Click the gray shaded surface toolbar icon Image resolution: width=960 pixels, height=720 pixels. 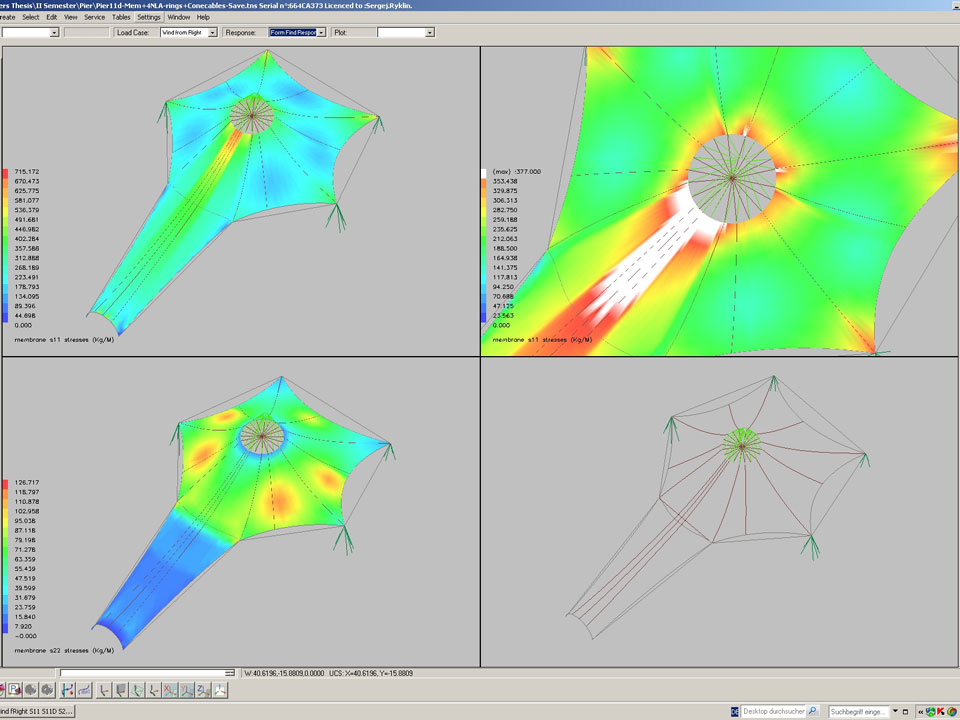[x=30, y=690]
